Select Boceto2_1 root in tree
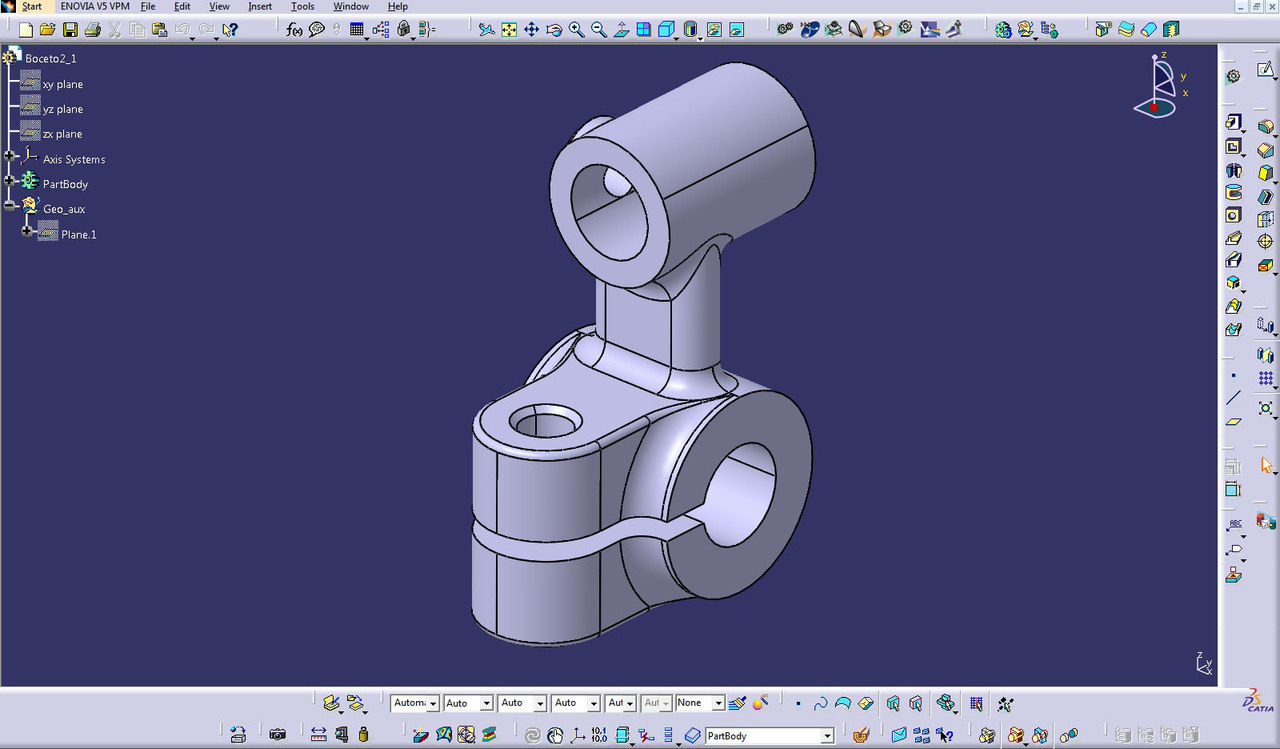Viewport: 1280px width, 749px height. [x=51, y=59]
